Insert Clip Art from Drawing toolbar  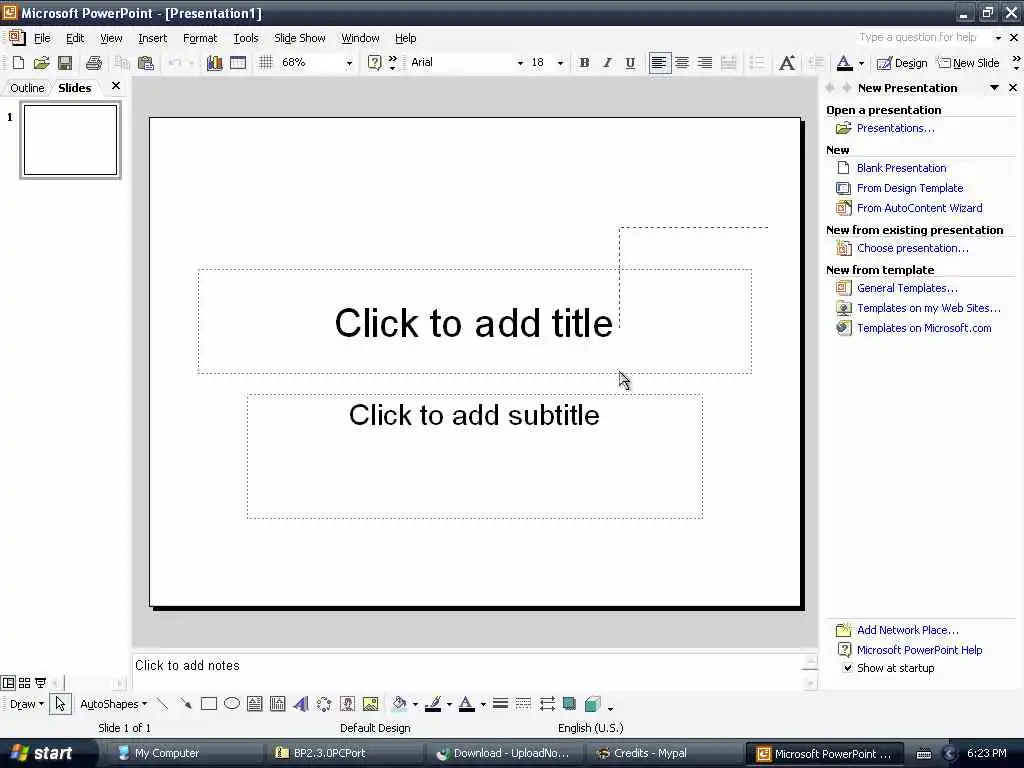click(347, 704)
